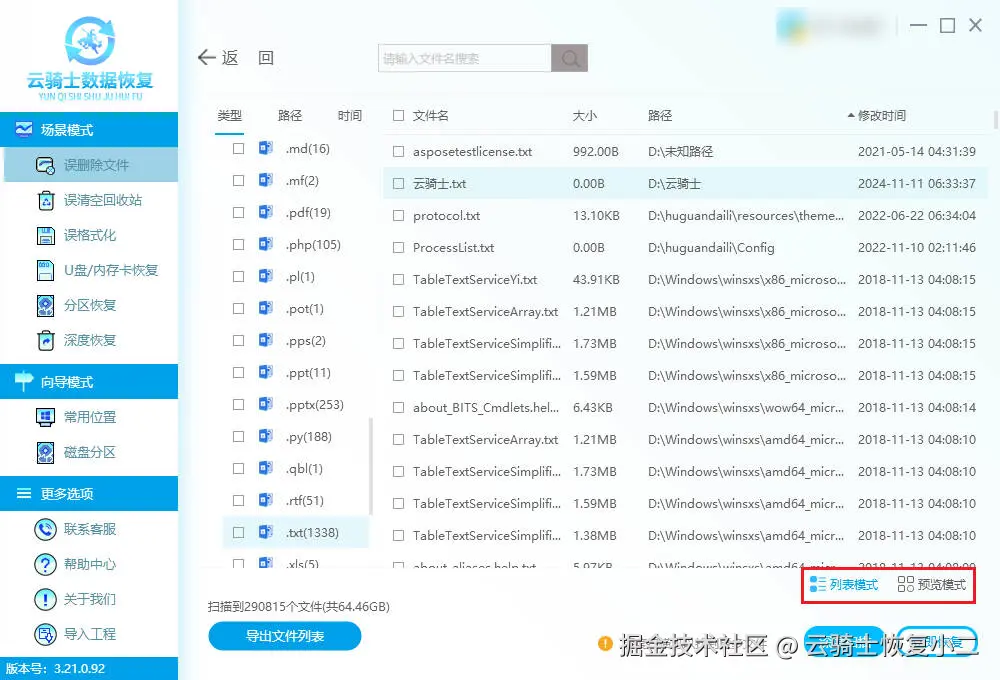This screenshot has height=680, width=1000.
Task: Check the .txt(1338) type checkbox
Action: pyautogui.click(x=239, y=532)
